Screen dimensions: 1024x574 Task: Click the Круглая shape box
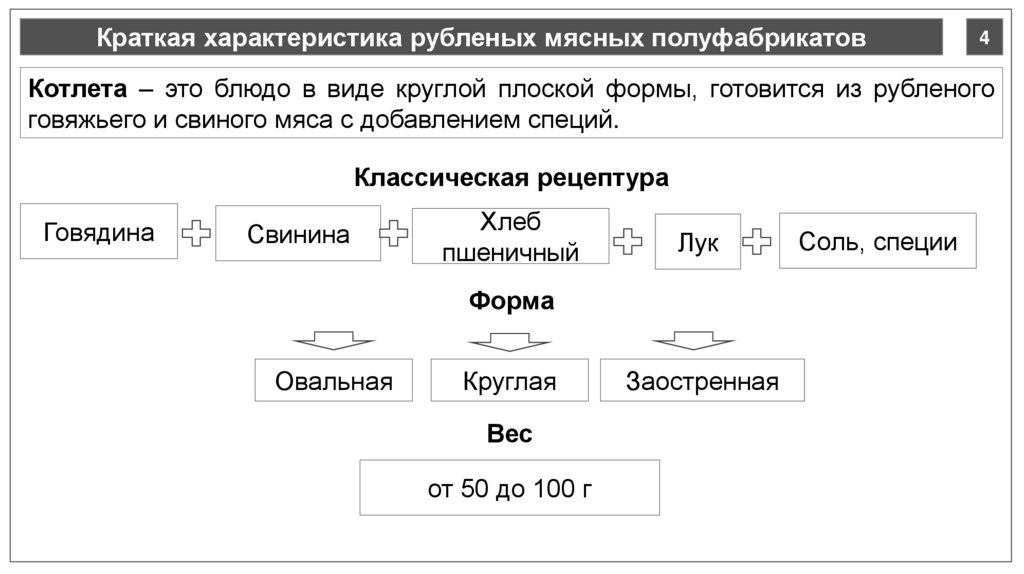pos(509,380)
